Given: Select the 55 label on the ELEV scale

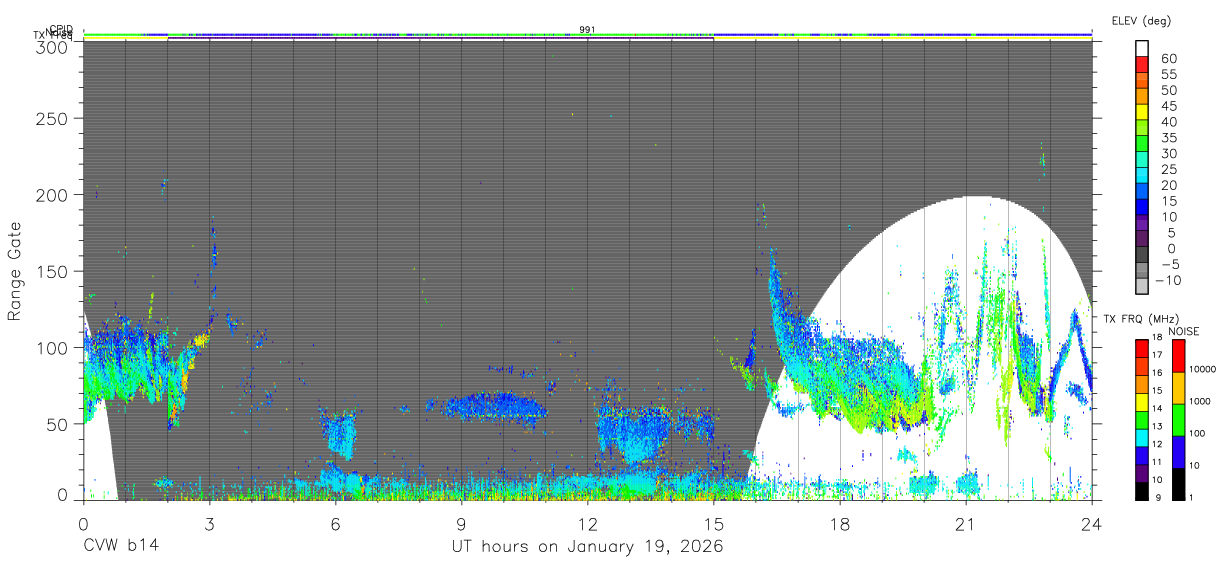Looking at the screenshot, I should [x=1169, y=75].
